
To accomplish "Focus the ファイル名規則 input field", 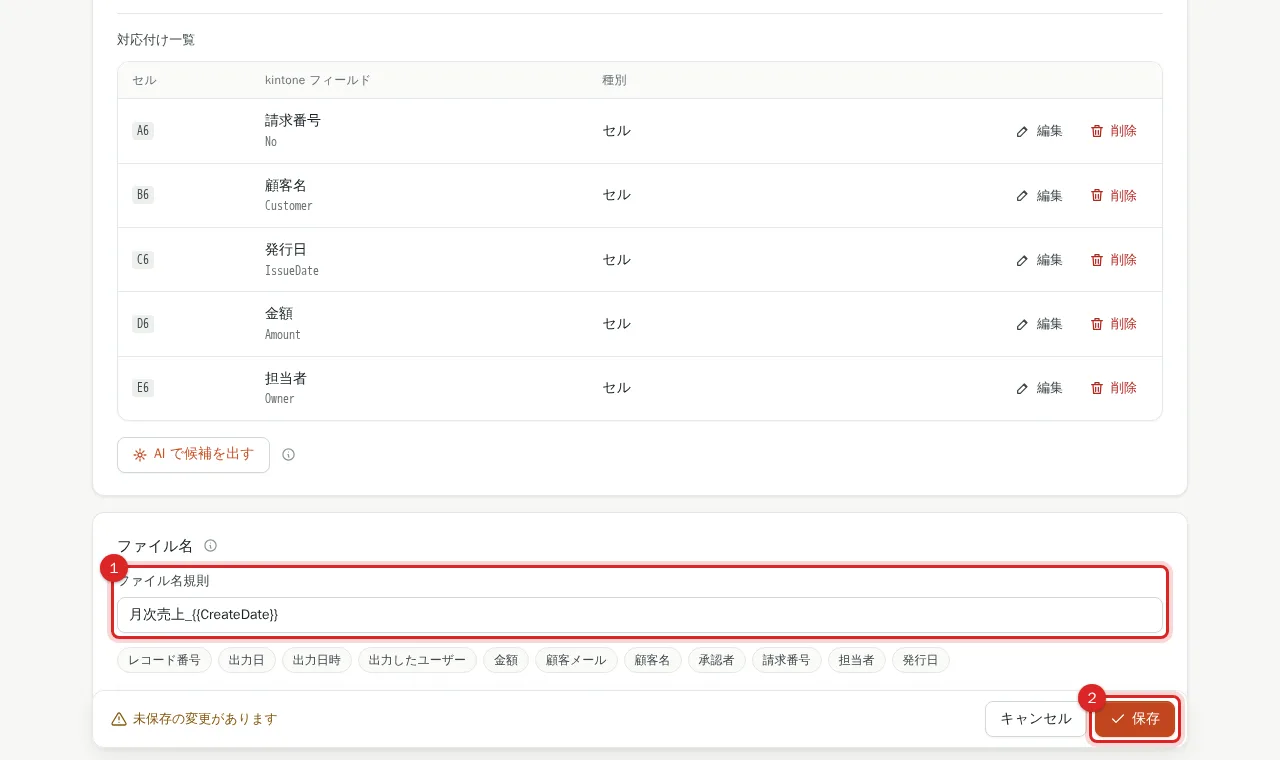I will coord(640,615).
